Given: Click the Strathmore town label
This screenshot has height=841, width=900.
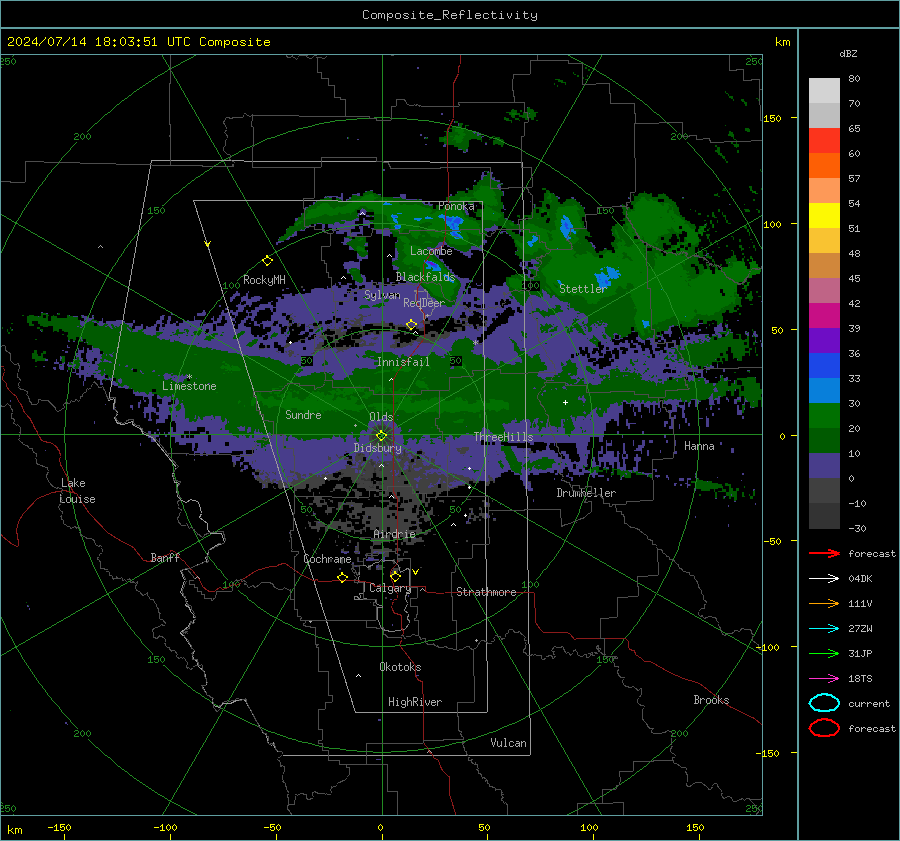Looking at the screenshot, I should tap(486, 592).
